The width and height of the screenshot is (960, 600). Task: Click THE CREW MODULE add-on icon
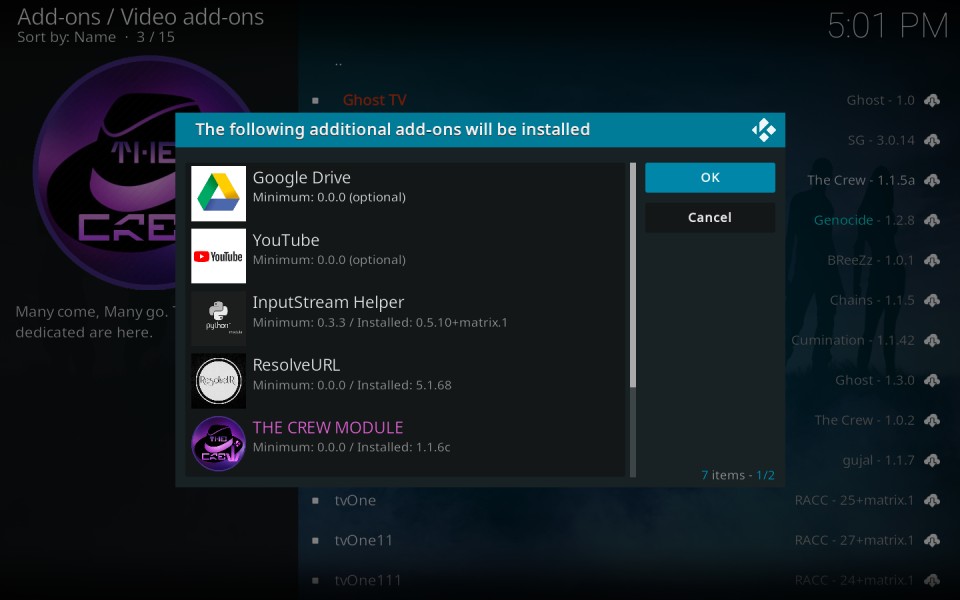click(x=219, y=443)
